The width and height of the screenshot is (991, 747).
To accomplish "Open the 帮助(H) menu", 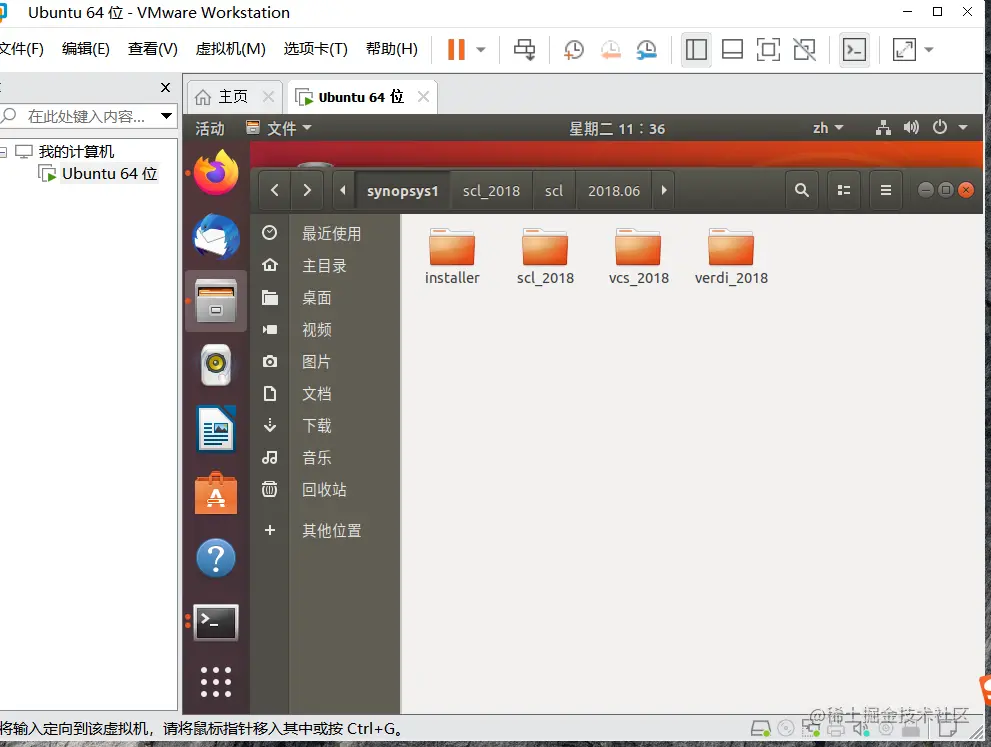I will (392, 49).
